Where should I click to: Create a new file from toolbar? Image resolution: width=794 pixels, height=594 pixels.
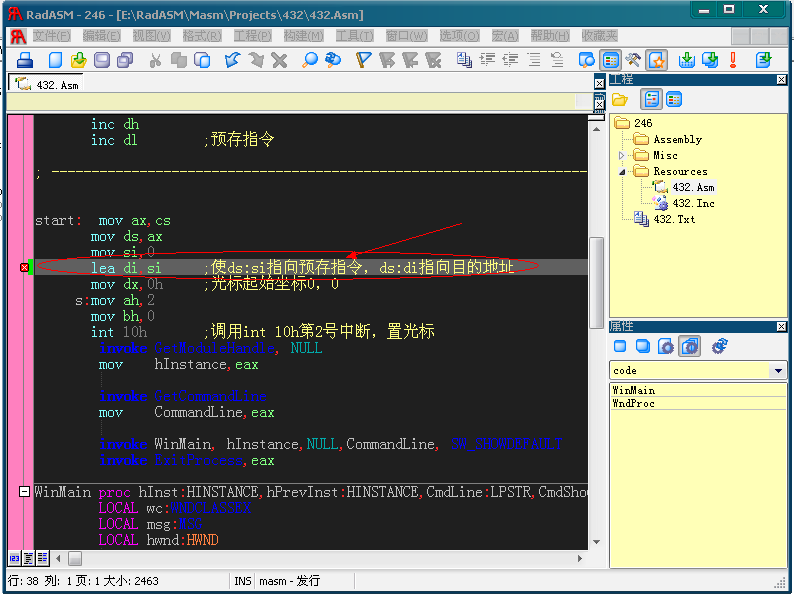pos(55,60)
